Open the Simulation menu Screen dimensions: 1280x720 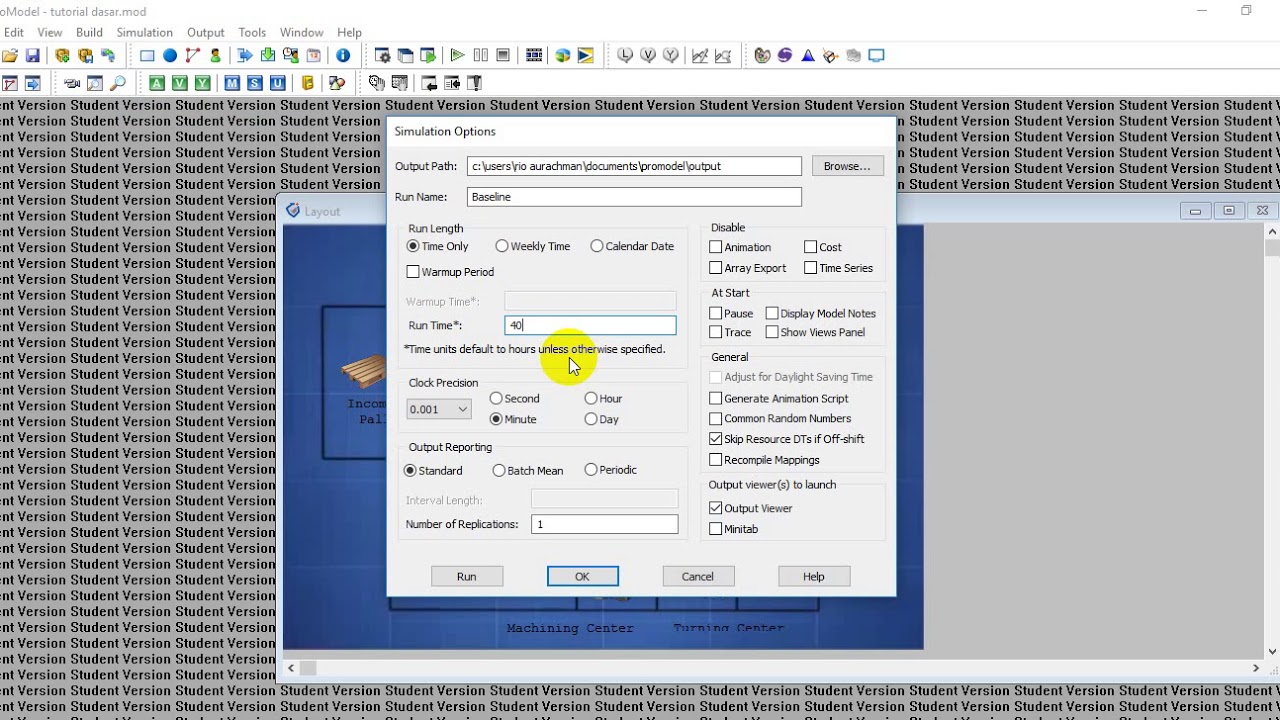145,33
